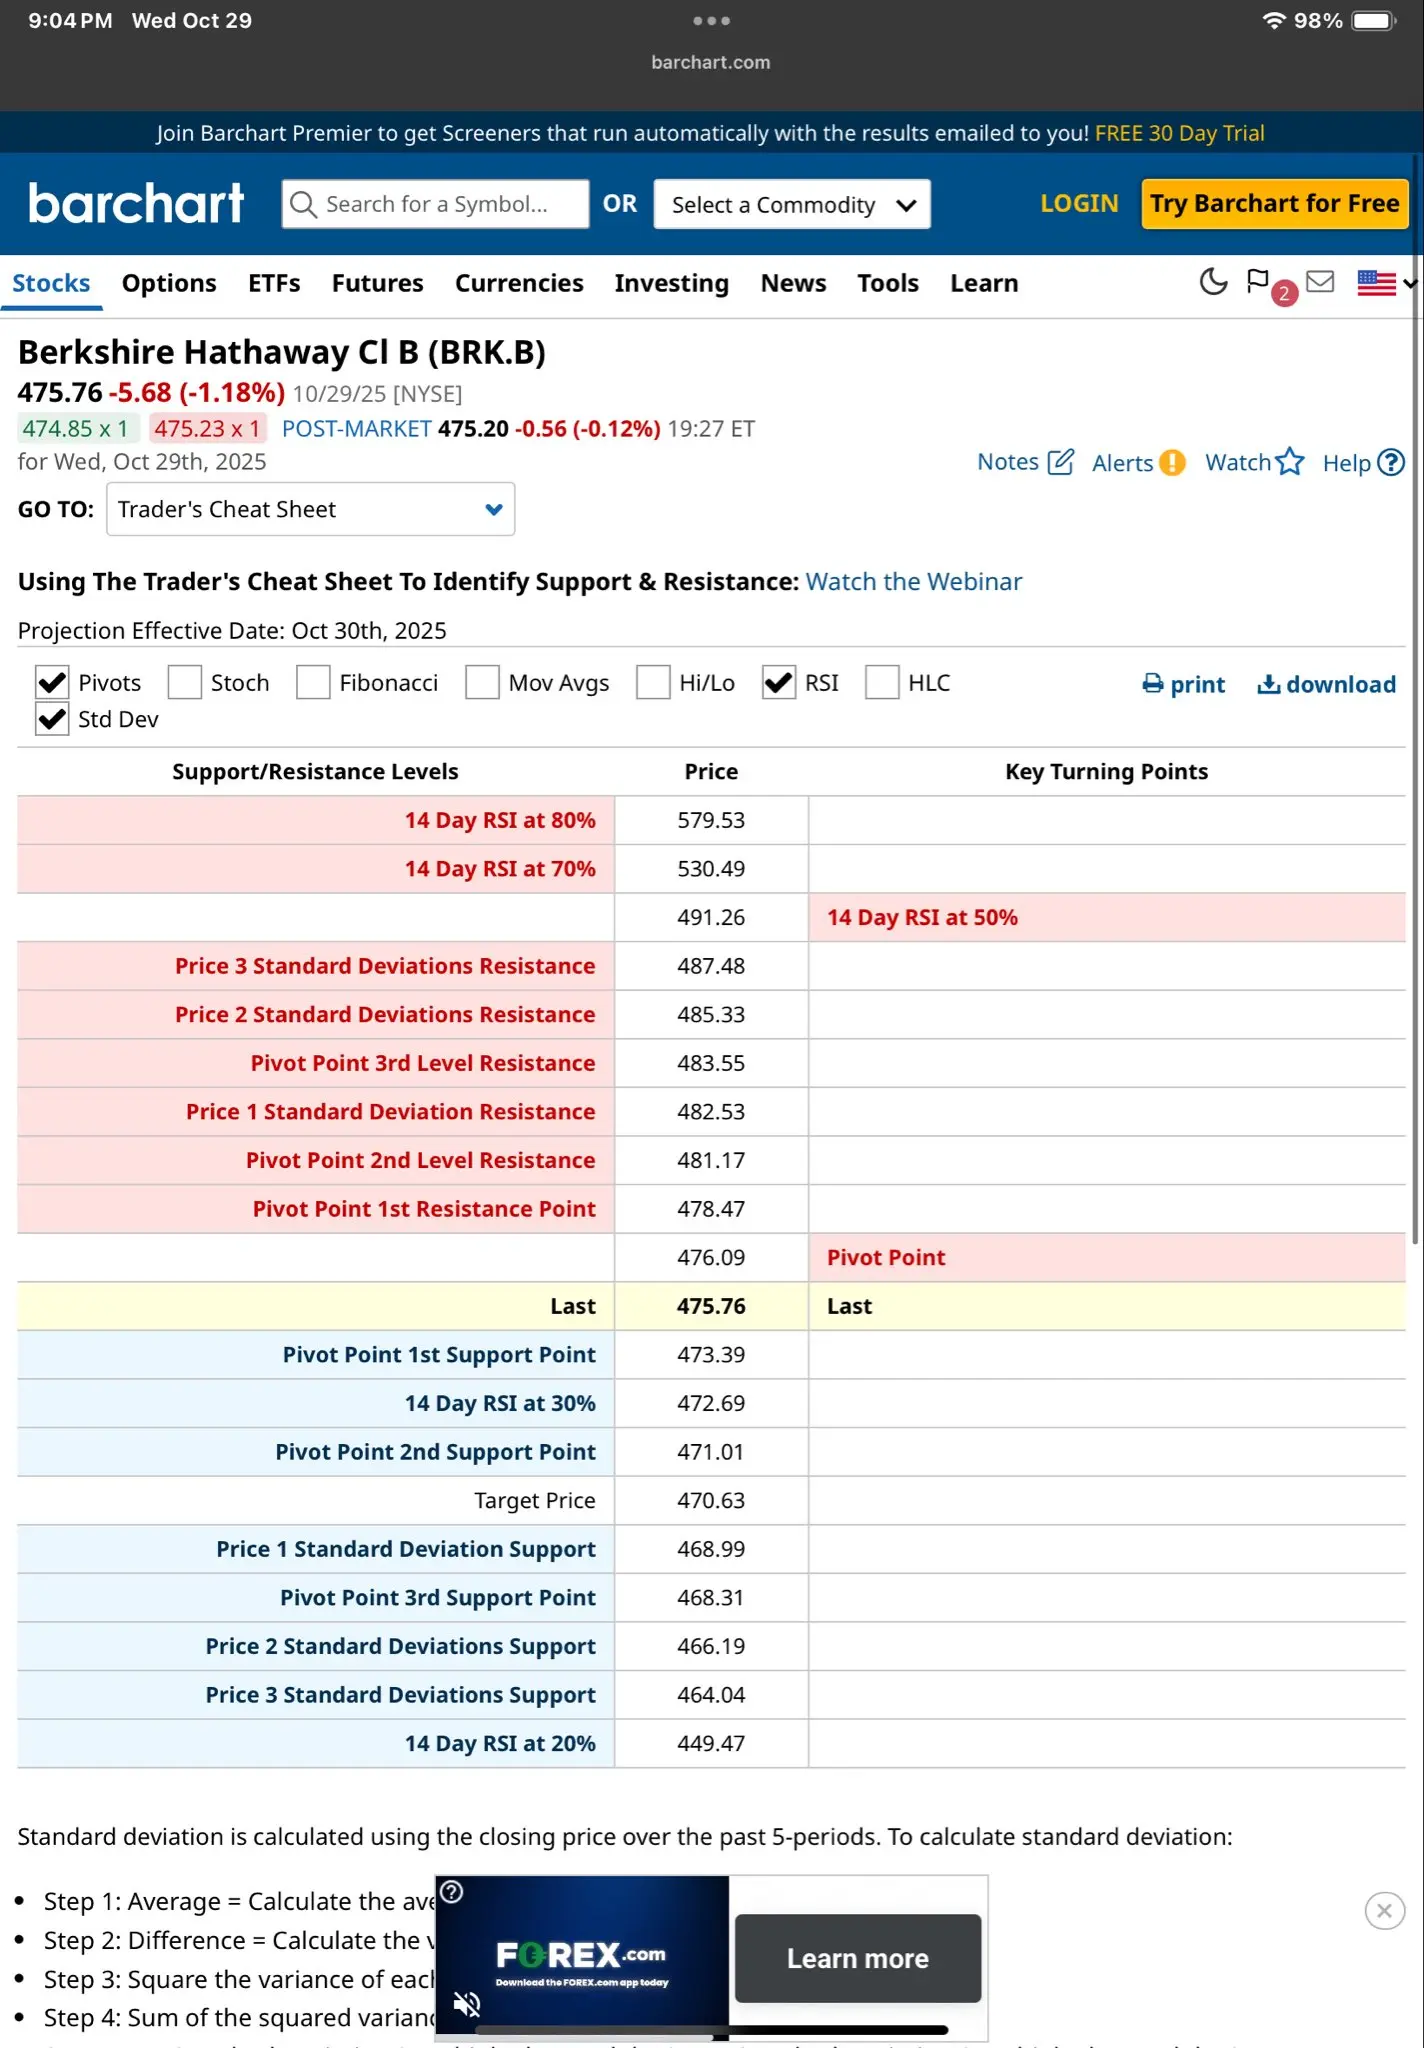This screenshot has height=2048, width=1424.
Task: Download the cheat sheet data
Action: (1326, 684)
